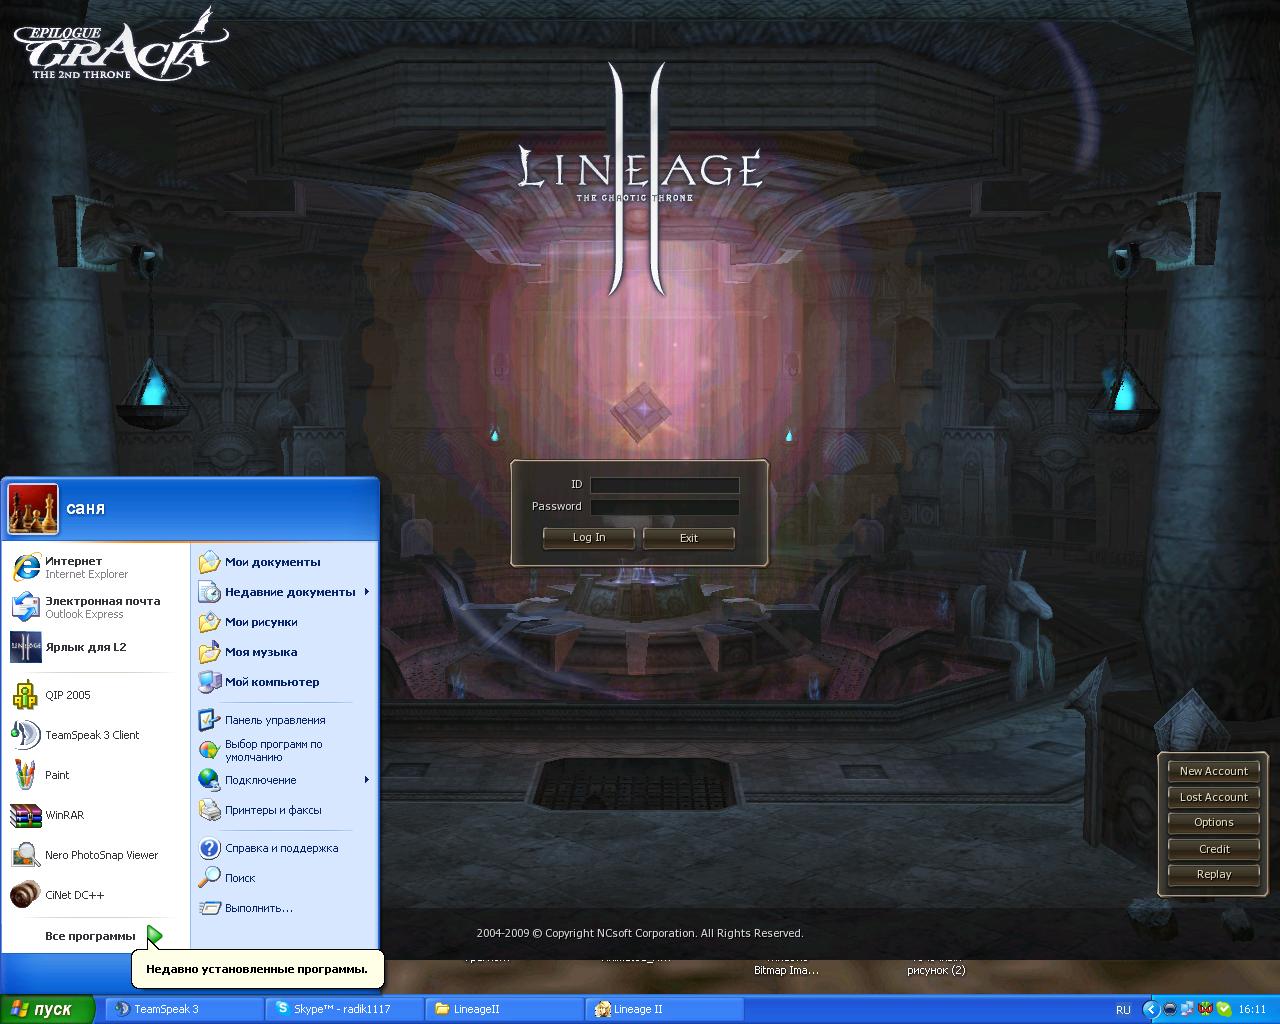Click the Skype tray icon

[1224, 1010]
